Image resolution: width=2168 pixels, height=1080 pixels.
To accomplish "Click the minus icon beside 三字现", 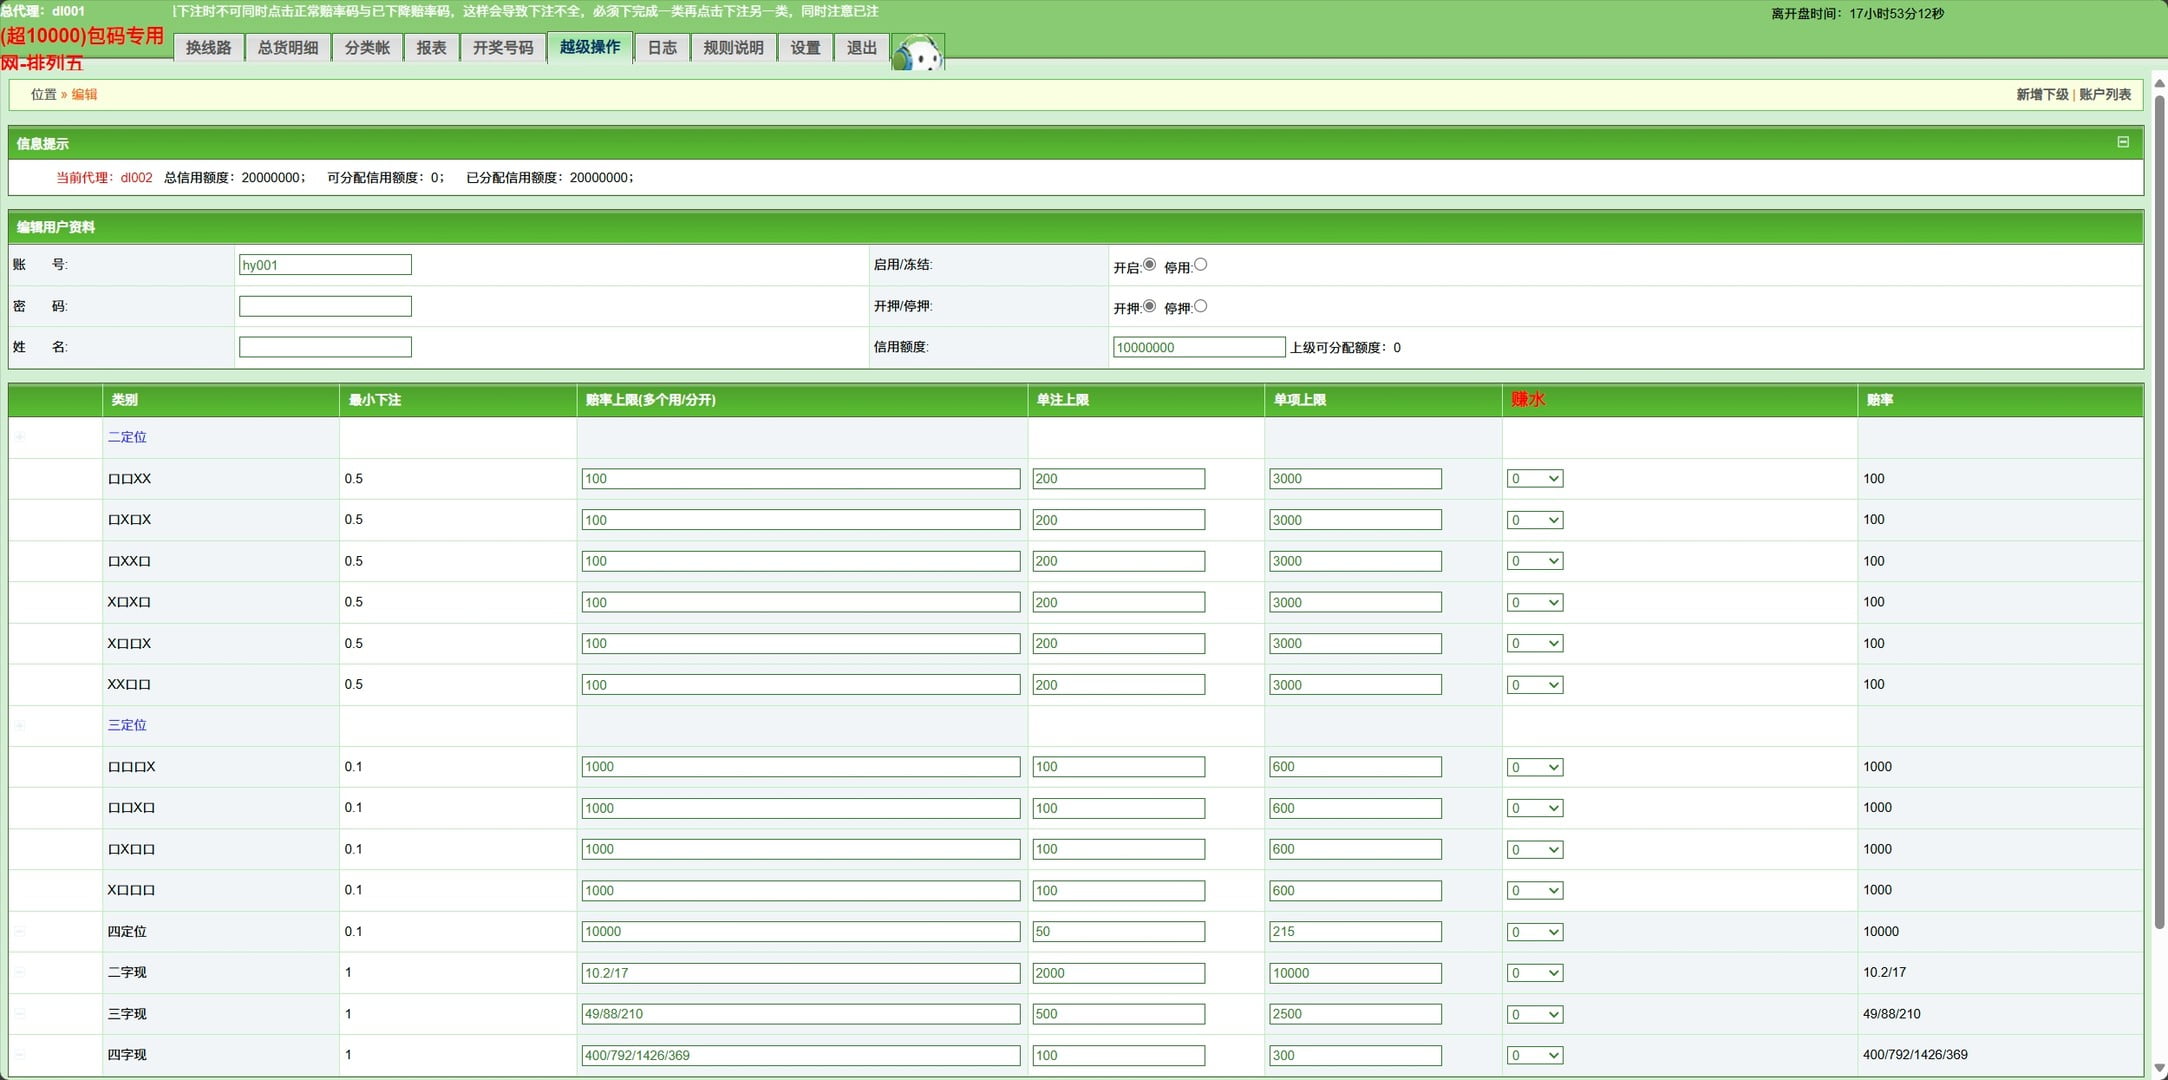I will [x=20, y=1014].
